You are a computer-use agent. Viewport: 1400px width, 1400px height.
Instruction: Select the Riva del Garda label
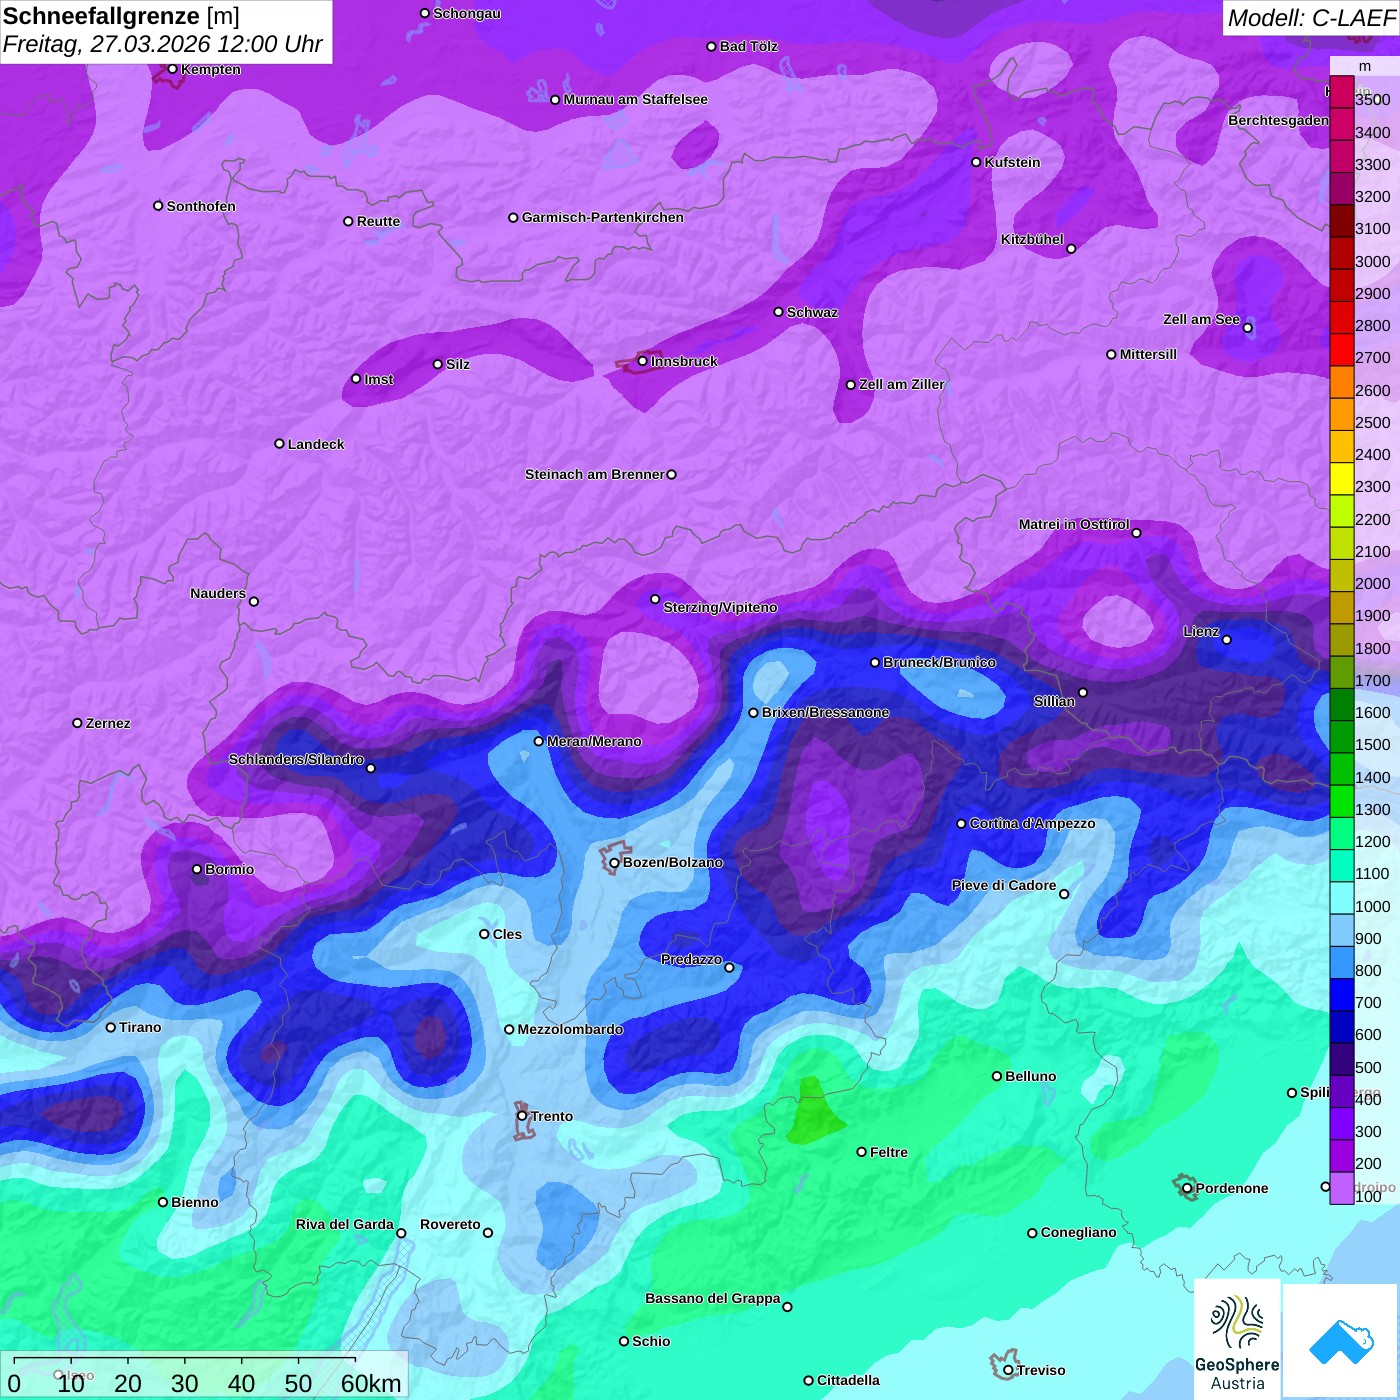point(345,1224)
